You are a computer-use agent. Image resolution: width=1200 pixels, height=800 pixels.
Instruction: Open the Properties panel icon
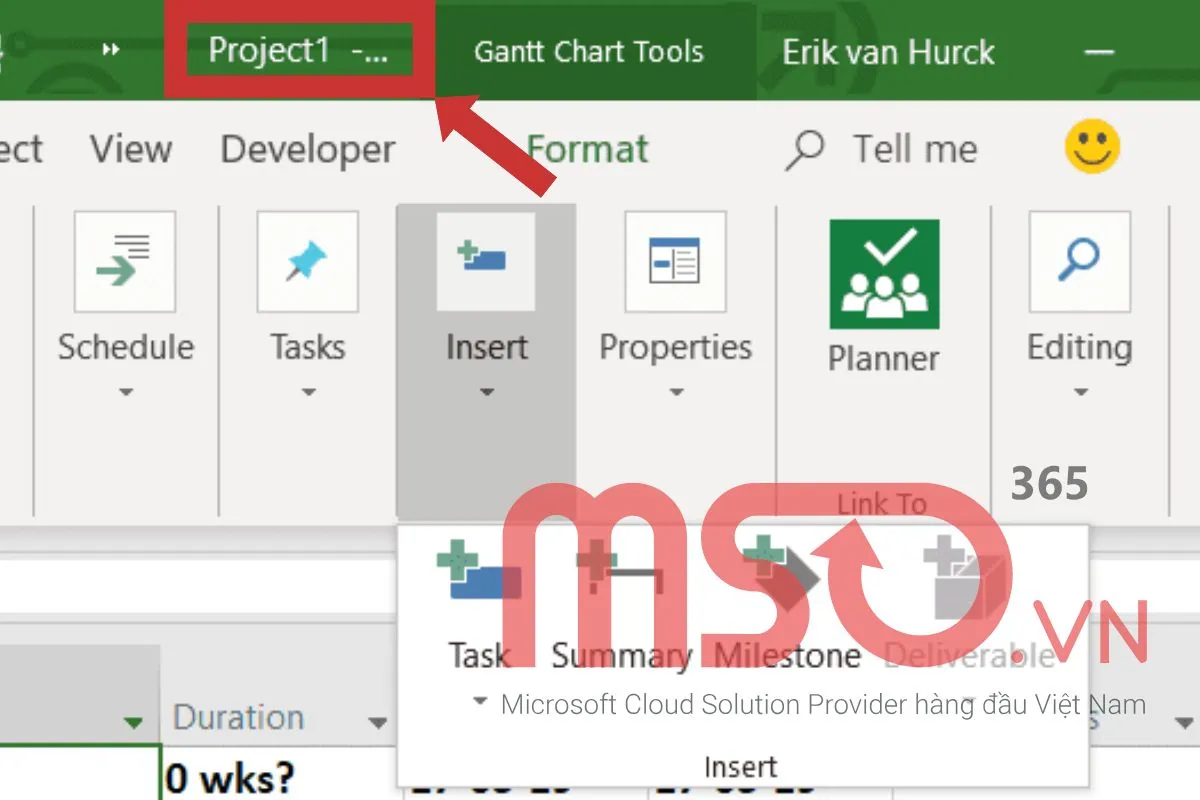click(x=676, y=260)
